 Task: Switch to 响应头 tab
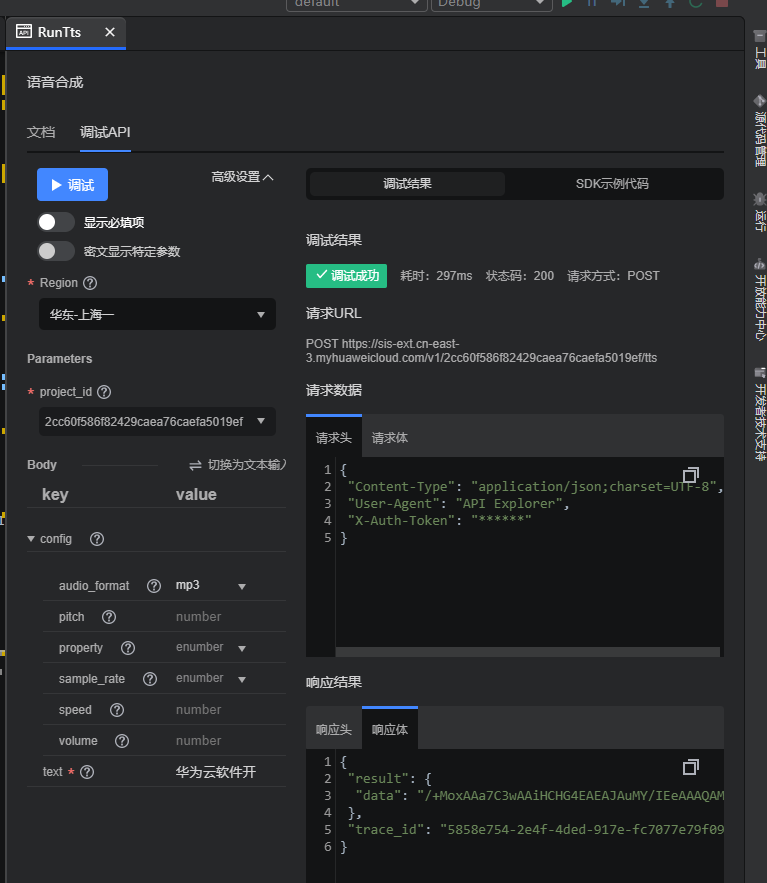click(333, 730)
